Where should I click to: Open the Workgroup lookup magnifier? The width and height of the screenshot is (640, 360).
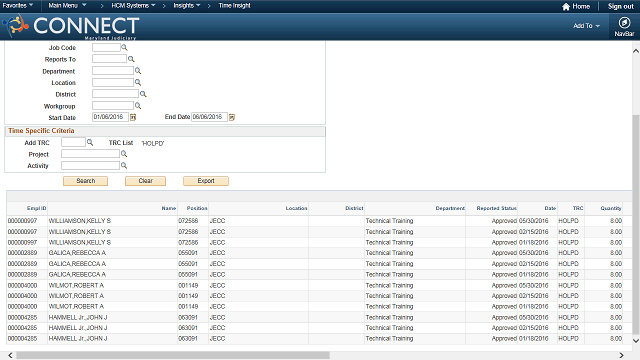coord(138,106)
